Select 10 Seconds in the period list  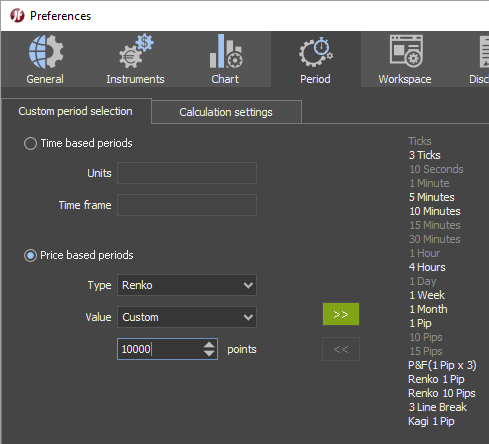[x=436, y=169]
